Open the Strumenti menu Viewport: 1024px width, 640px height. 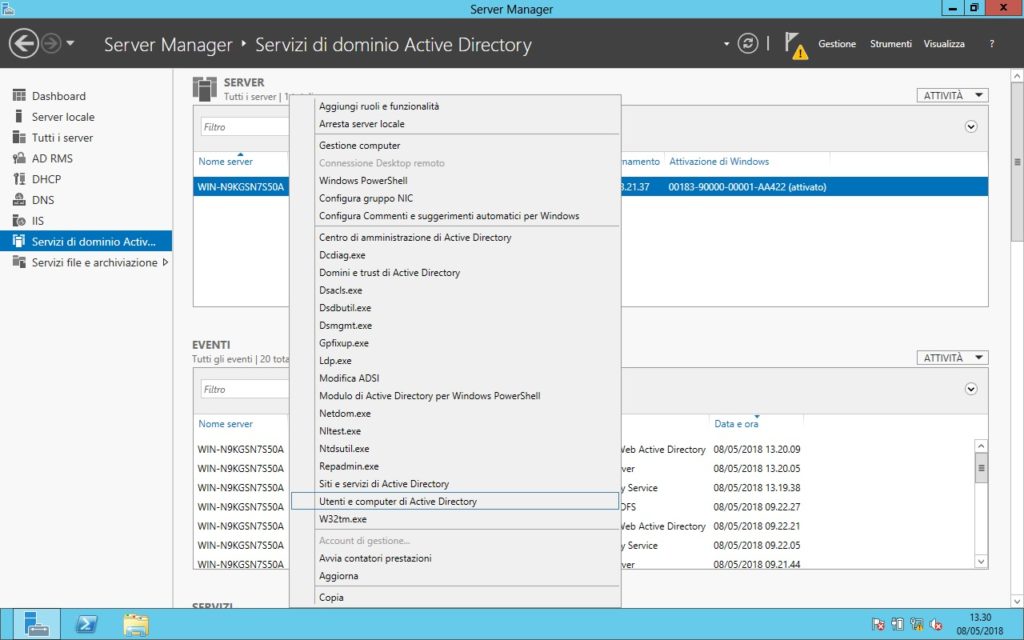tap(890, 44)
